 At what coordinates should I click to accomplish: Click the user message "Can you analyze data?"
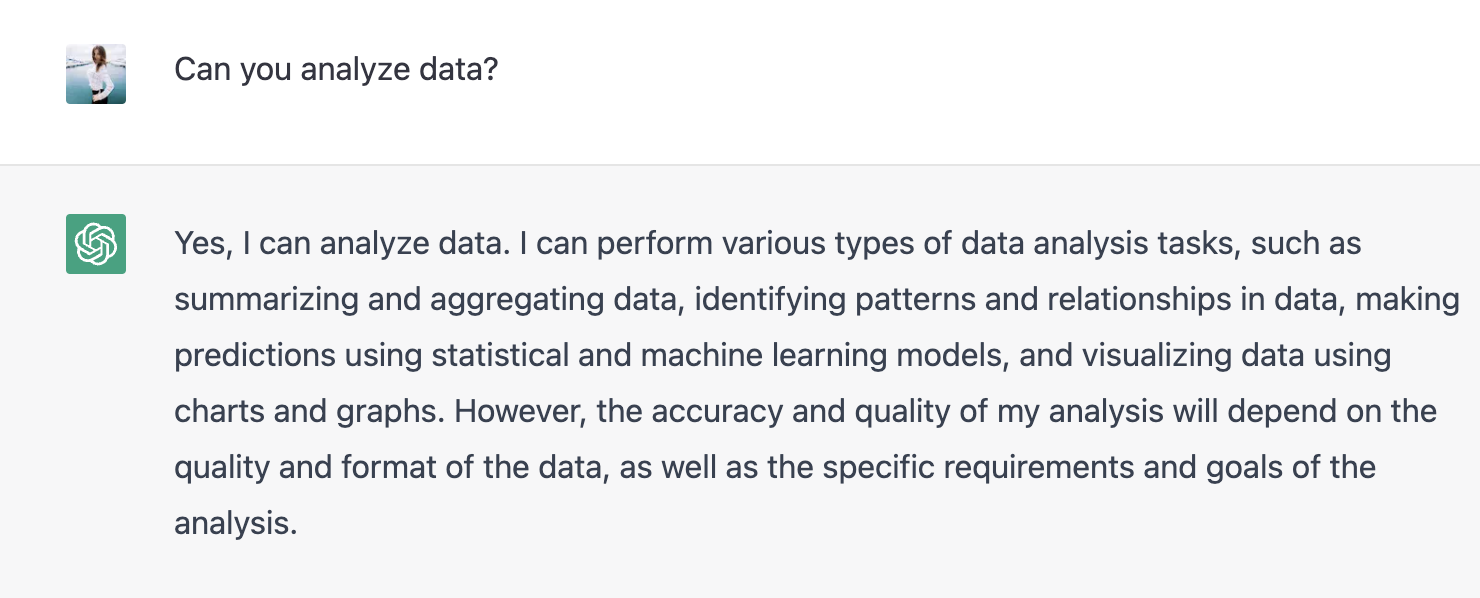tap(336, 70)
